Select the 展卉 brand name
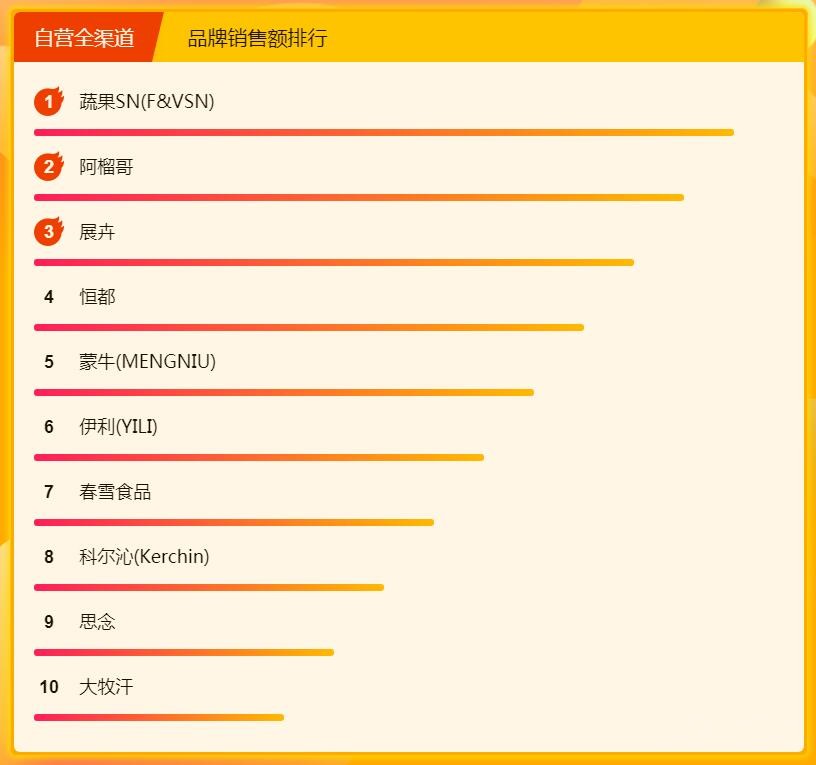Screen dimensions: 816x765 coord(97,232)
